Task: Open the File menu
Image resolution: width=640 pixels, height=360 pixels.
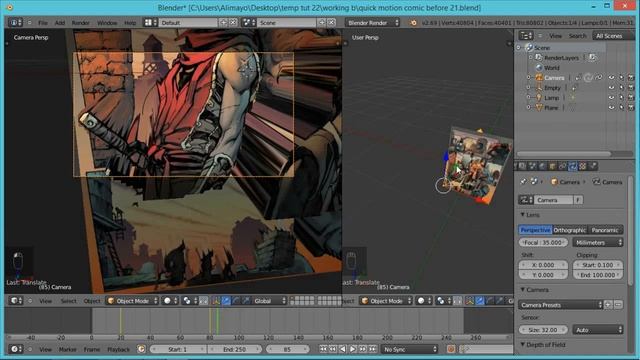Action: [x=43, y=23]
